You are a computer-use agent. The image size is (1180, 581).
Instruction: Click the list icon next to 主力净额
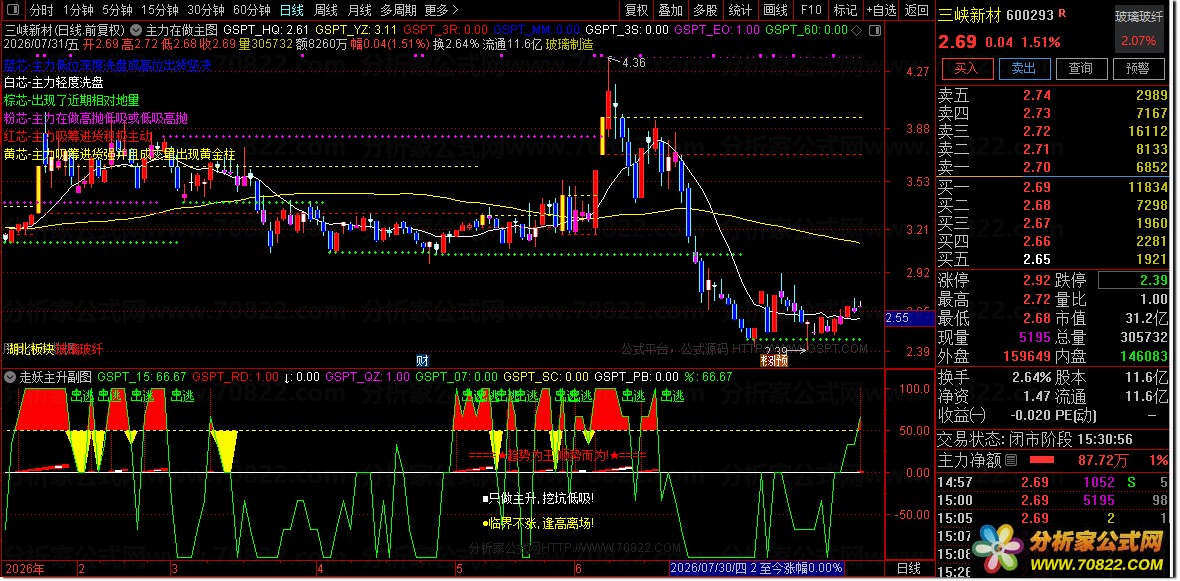[x=1011, y=459]
